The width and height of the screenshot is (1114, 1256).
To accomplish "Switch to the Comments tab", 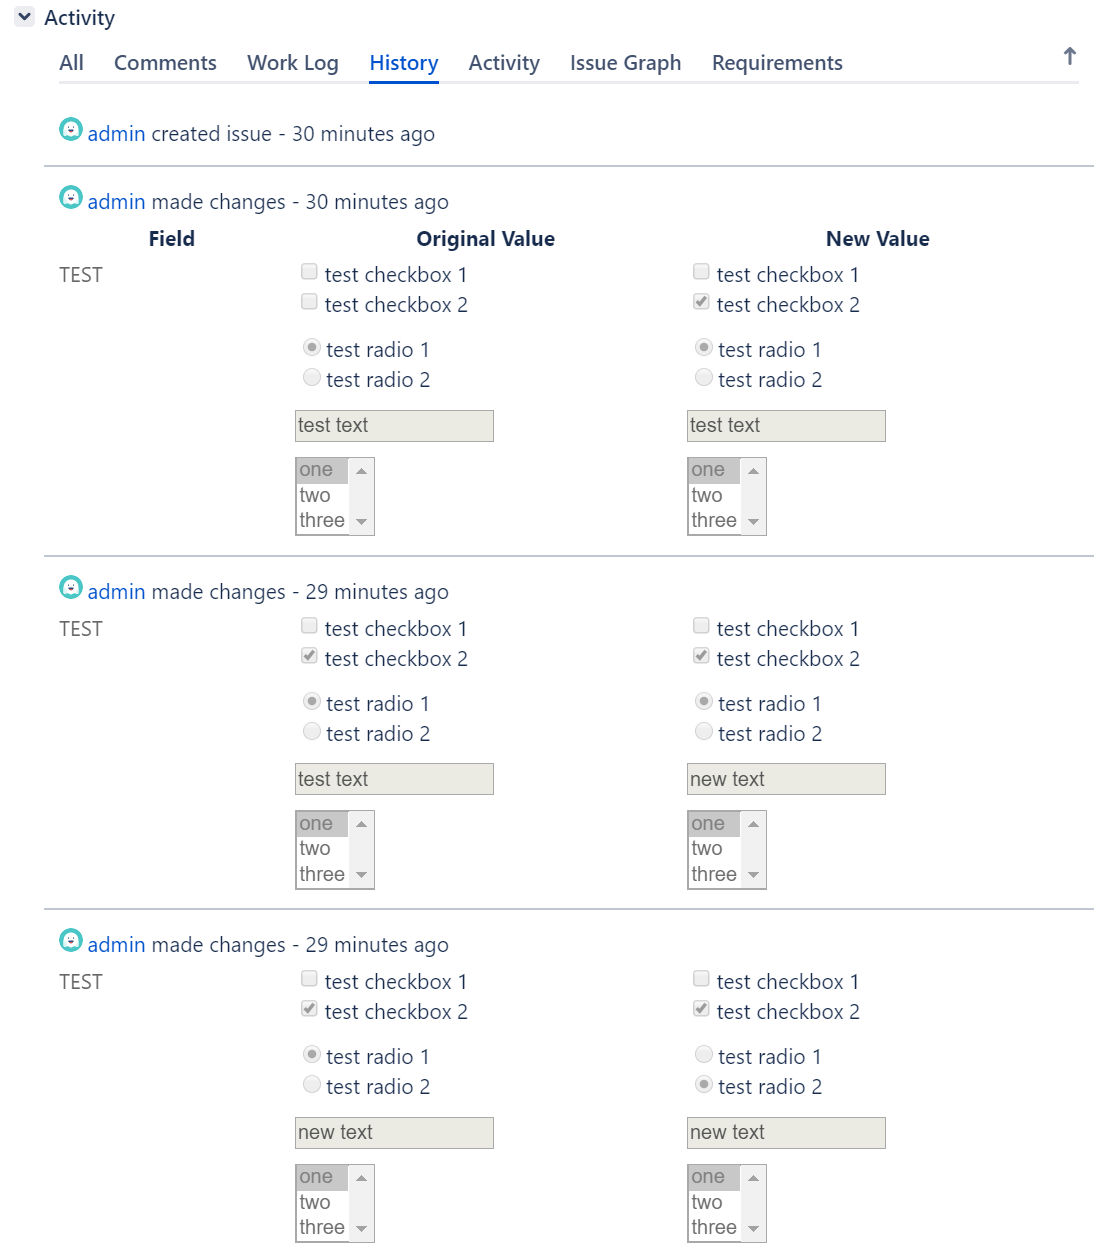I will pos(165,63).
